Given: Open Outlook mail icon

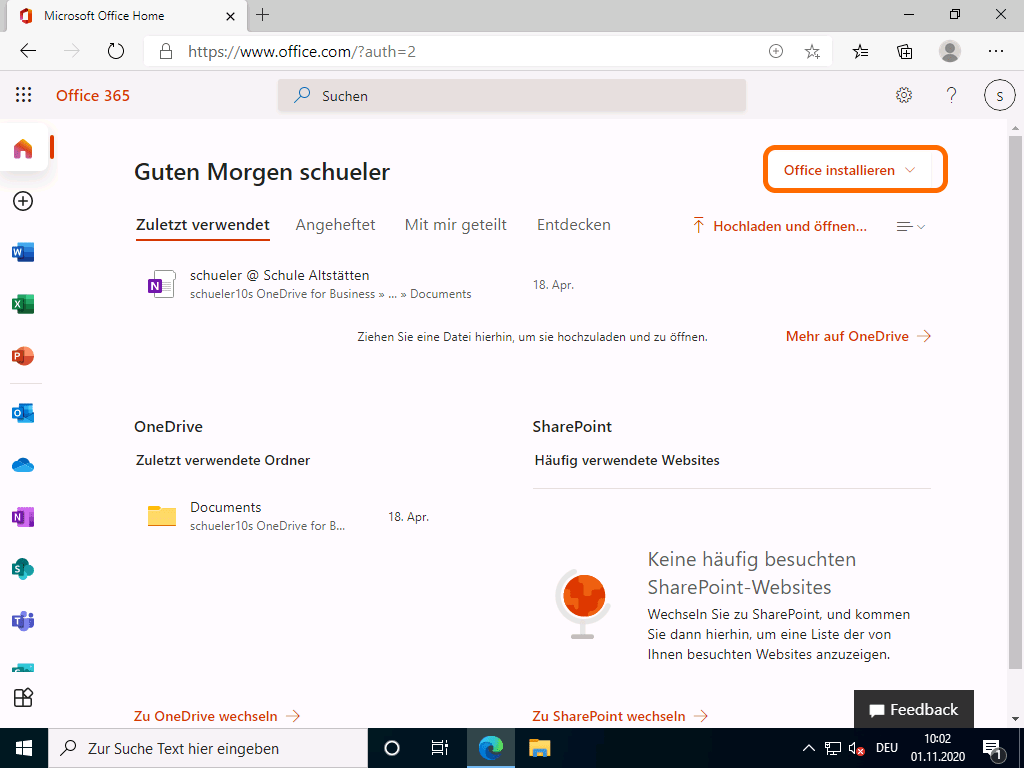Looking at the screenshot, I should 22,413.
